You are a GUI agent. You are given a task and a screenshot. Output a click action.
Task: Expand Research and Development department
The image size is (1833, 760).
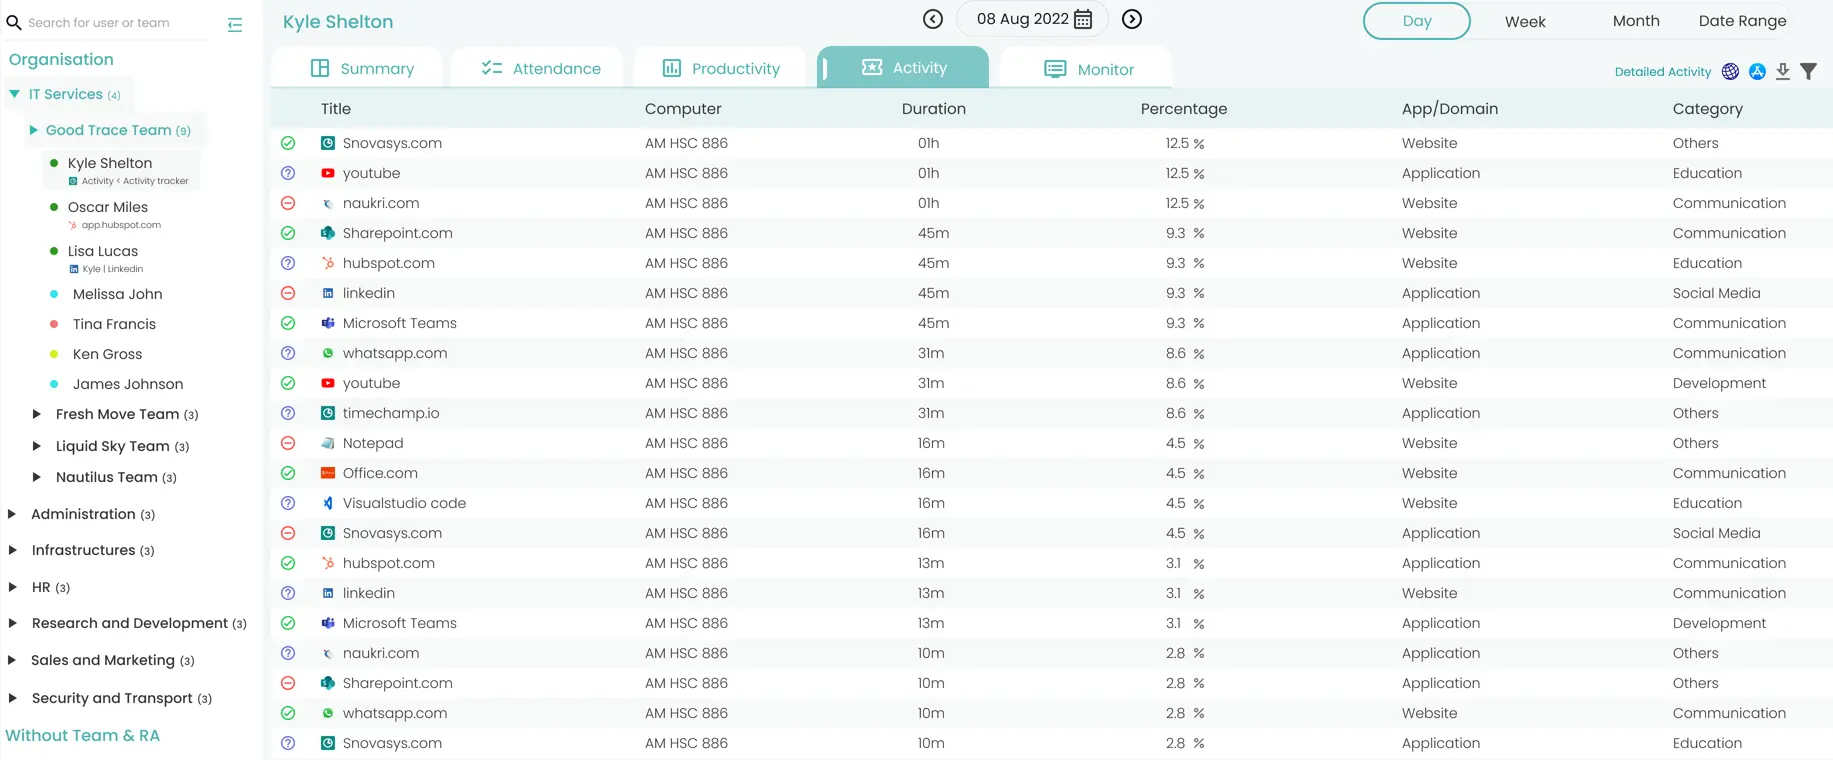12,623
